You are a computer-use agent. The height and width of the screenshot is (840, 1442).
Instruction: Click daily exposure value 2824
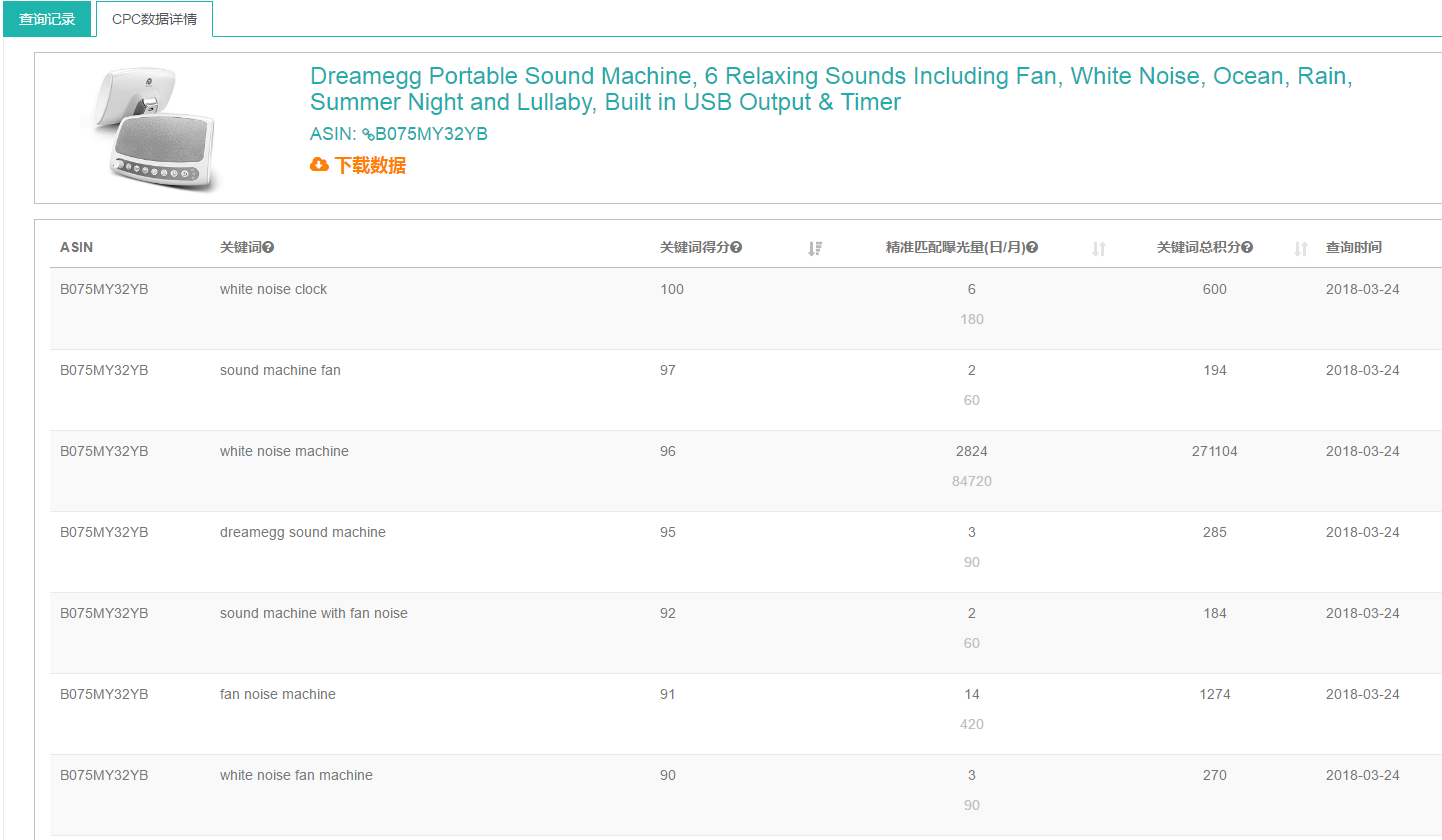pos(972,451)
